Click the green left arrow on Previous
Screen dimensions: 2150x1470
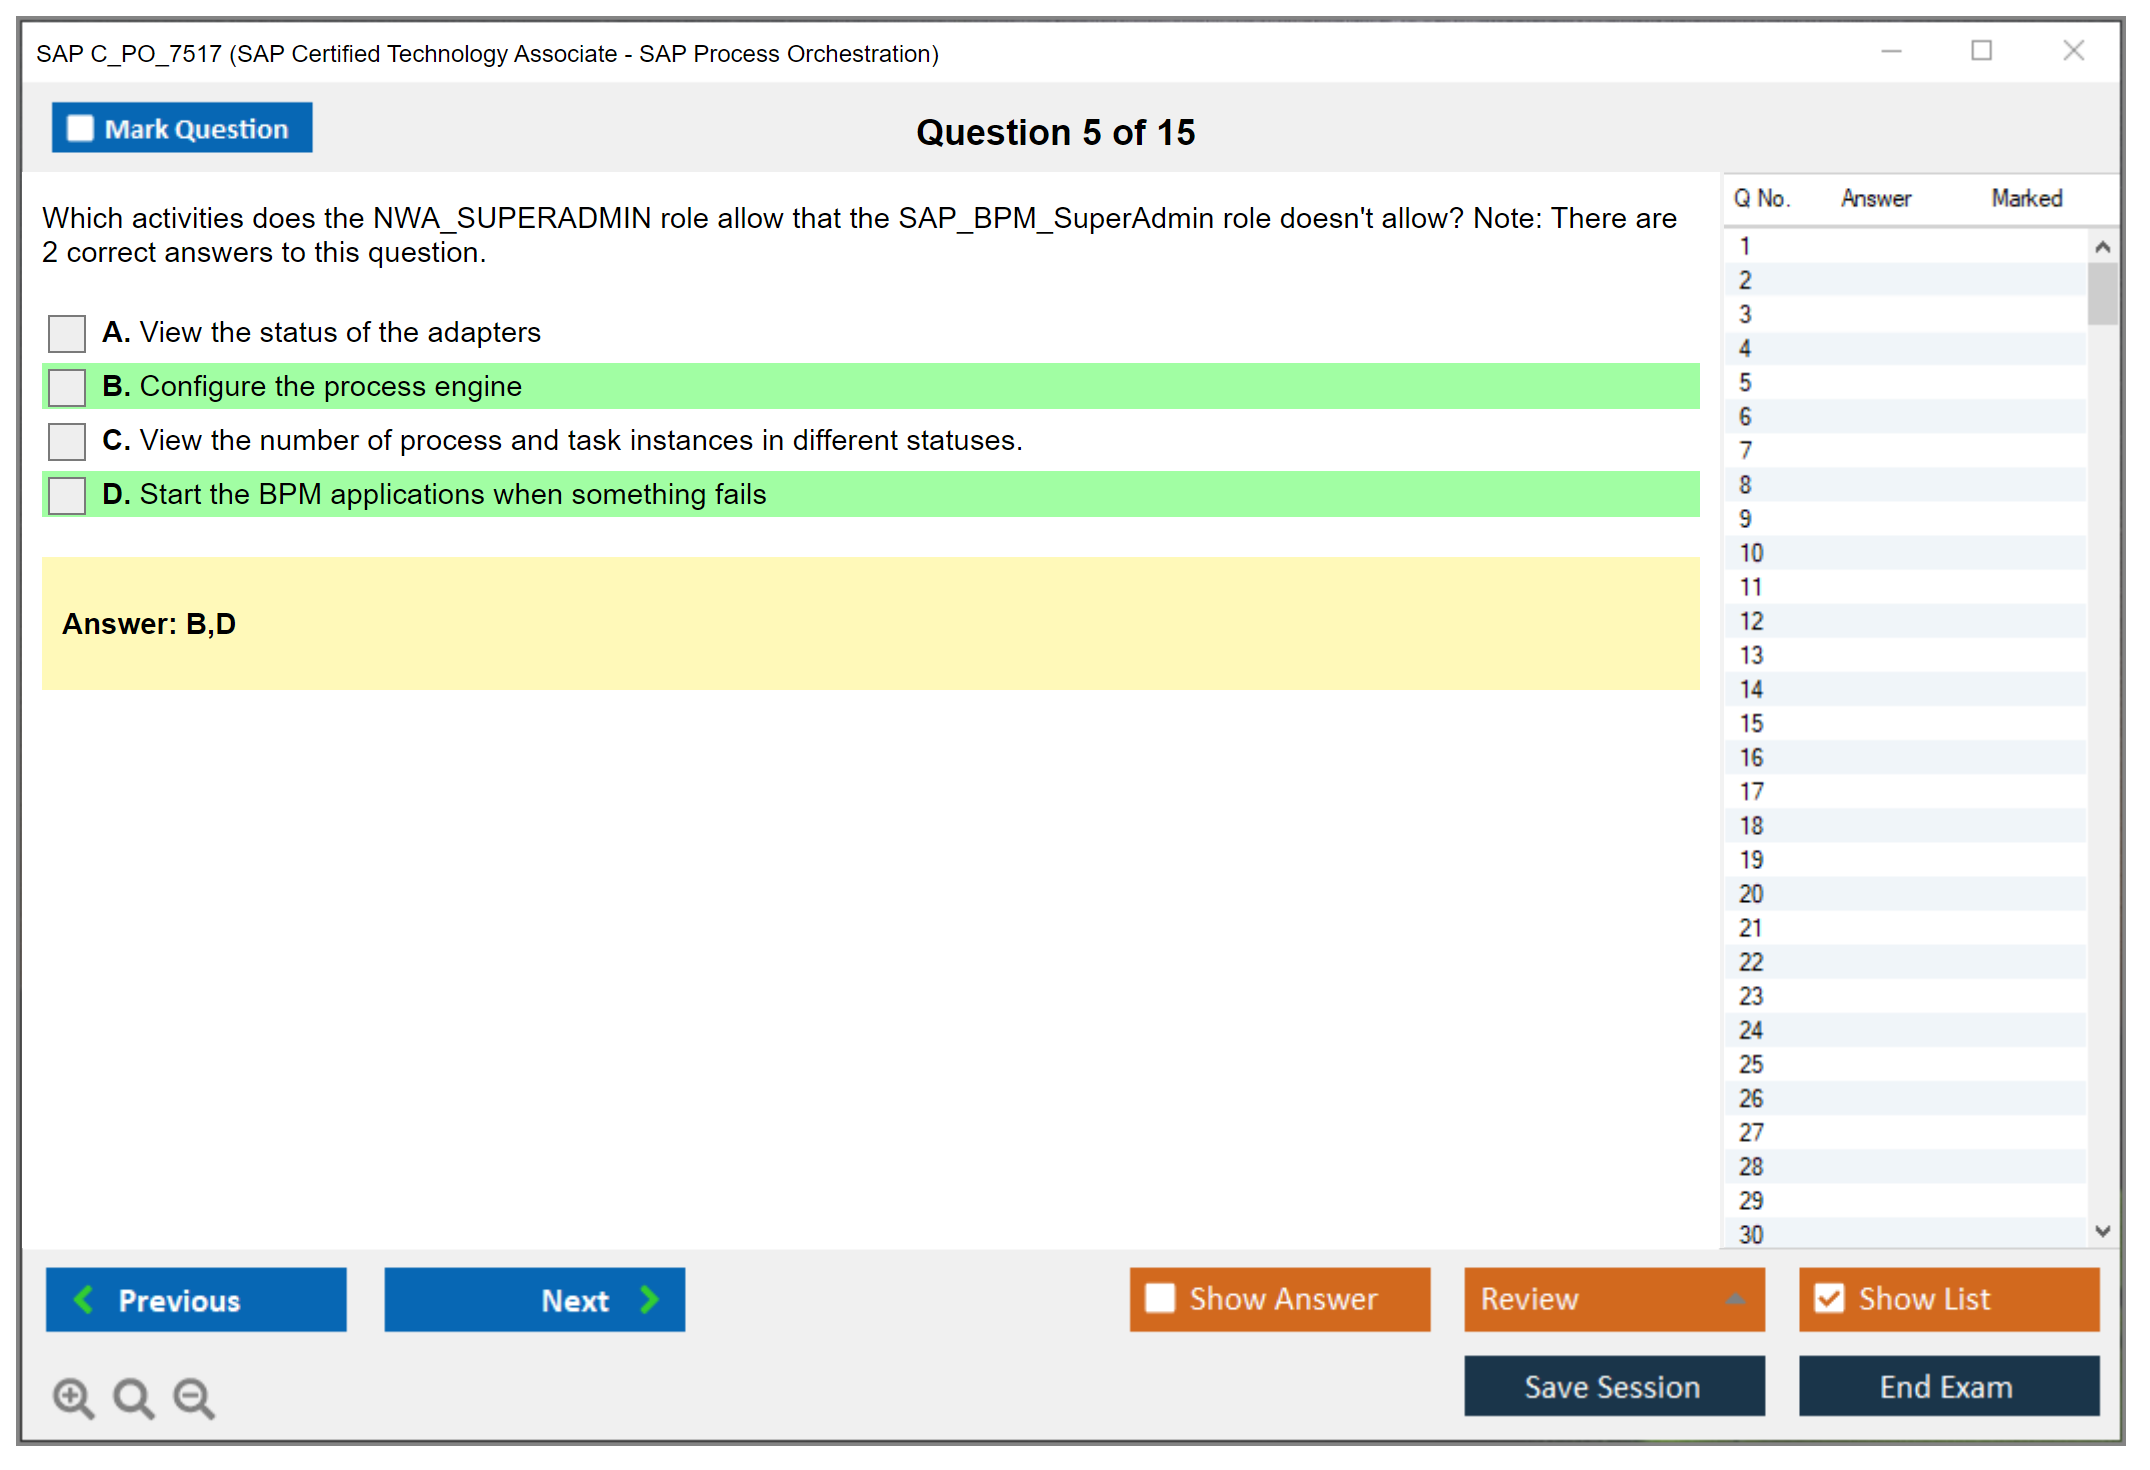pos(84,1299)
